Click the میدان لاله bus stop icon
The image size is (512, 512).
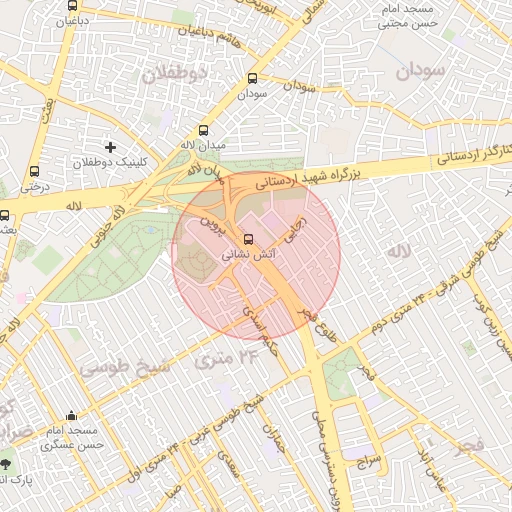pos(203,130)
